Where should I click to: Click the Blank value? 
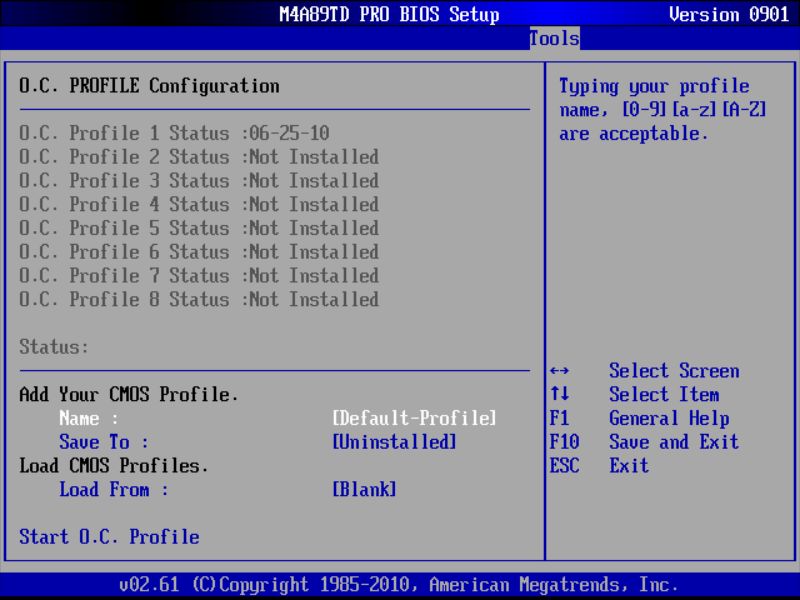coord(366,489)
